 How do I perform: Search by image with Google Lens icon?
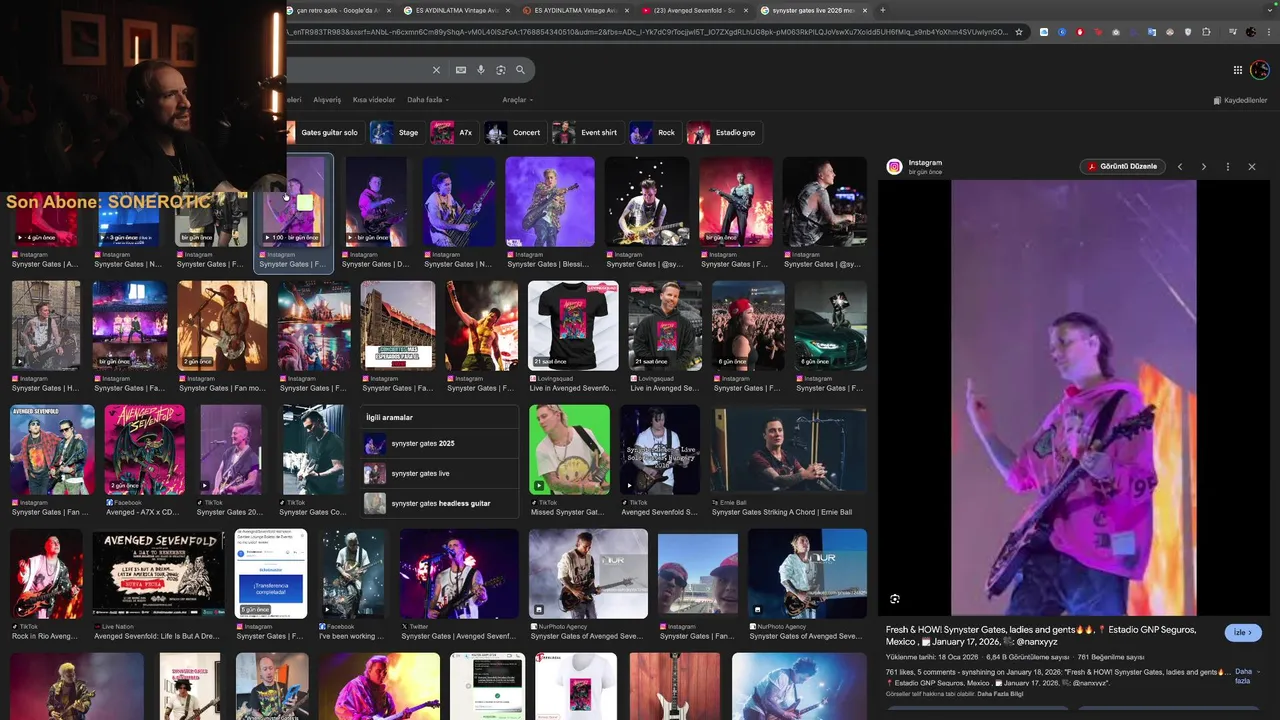point(501,70)
